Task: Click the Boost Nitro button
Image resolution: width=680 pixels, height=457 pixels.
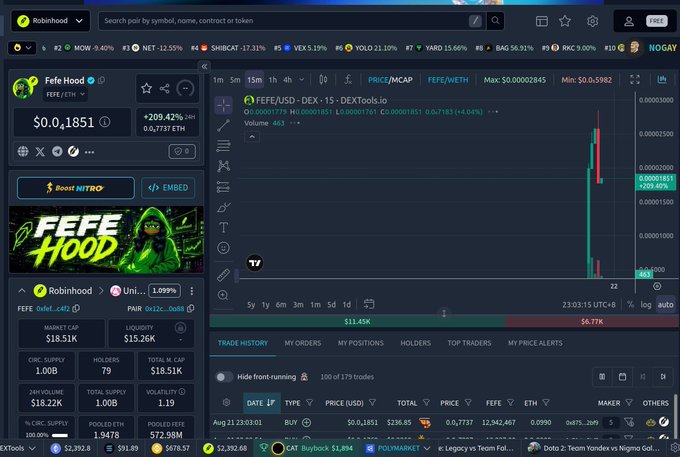Action: [75, 188]
